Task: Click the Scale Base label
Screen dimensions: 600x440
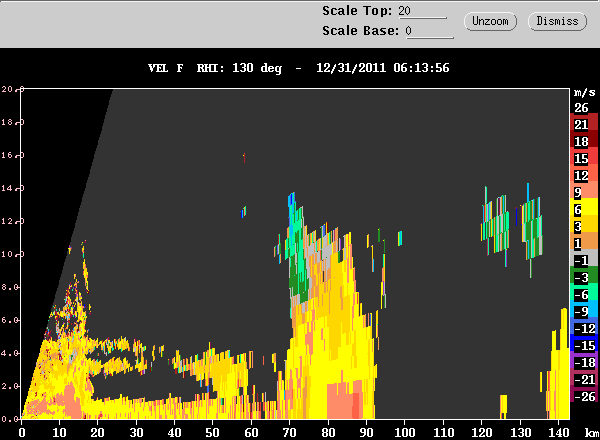Action: pyautogui.click(x=360, y=31)
